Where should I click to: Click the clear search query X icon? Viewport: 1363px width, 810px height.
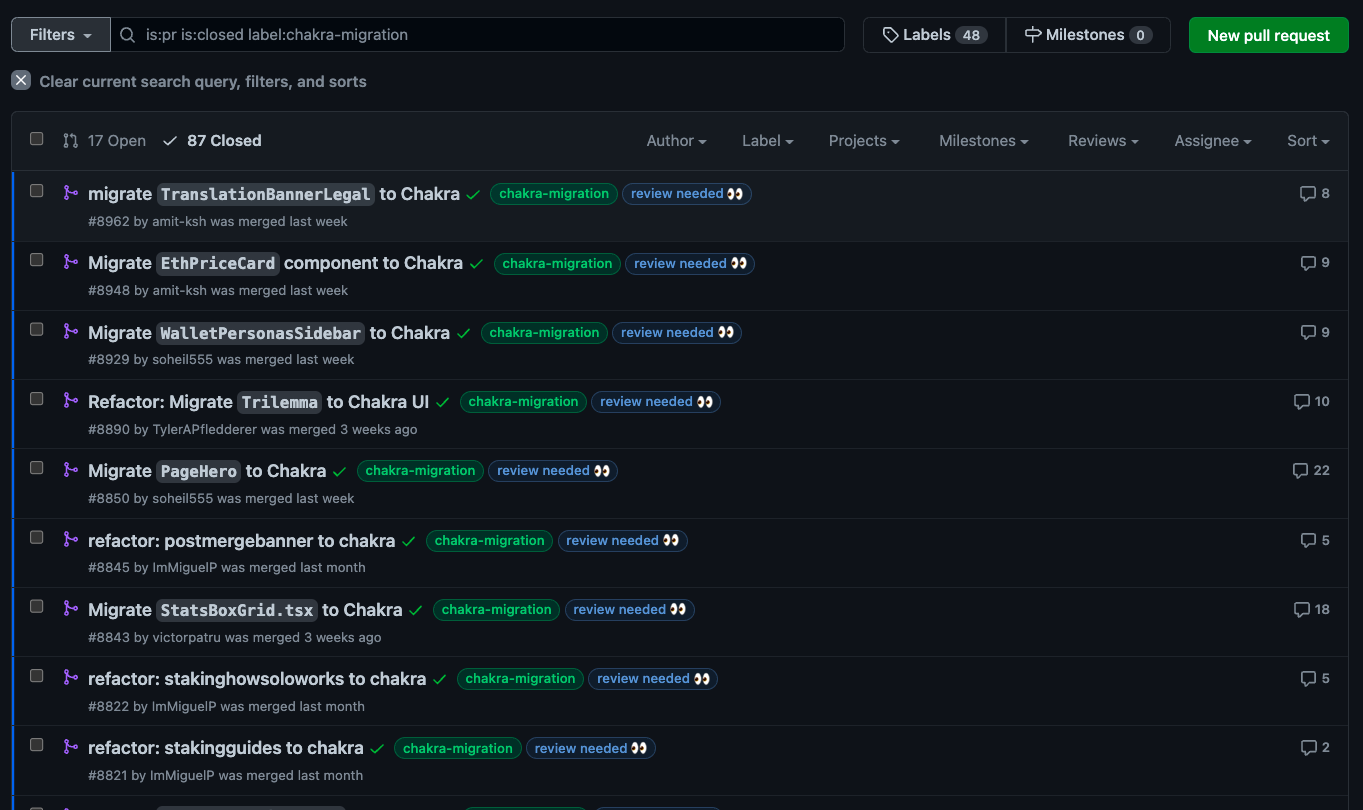tap(21, 81)
